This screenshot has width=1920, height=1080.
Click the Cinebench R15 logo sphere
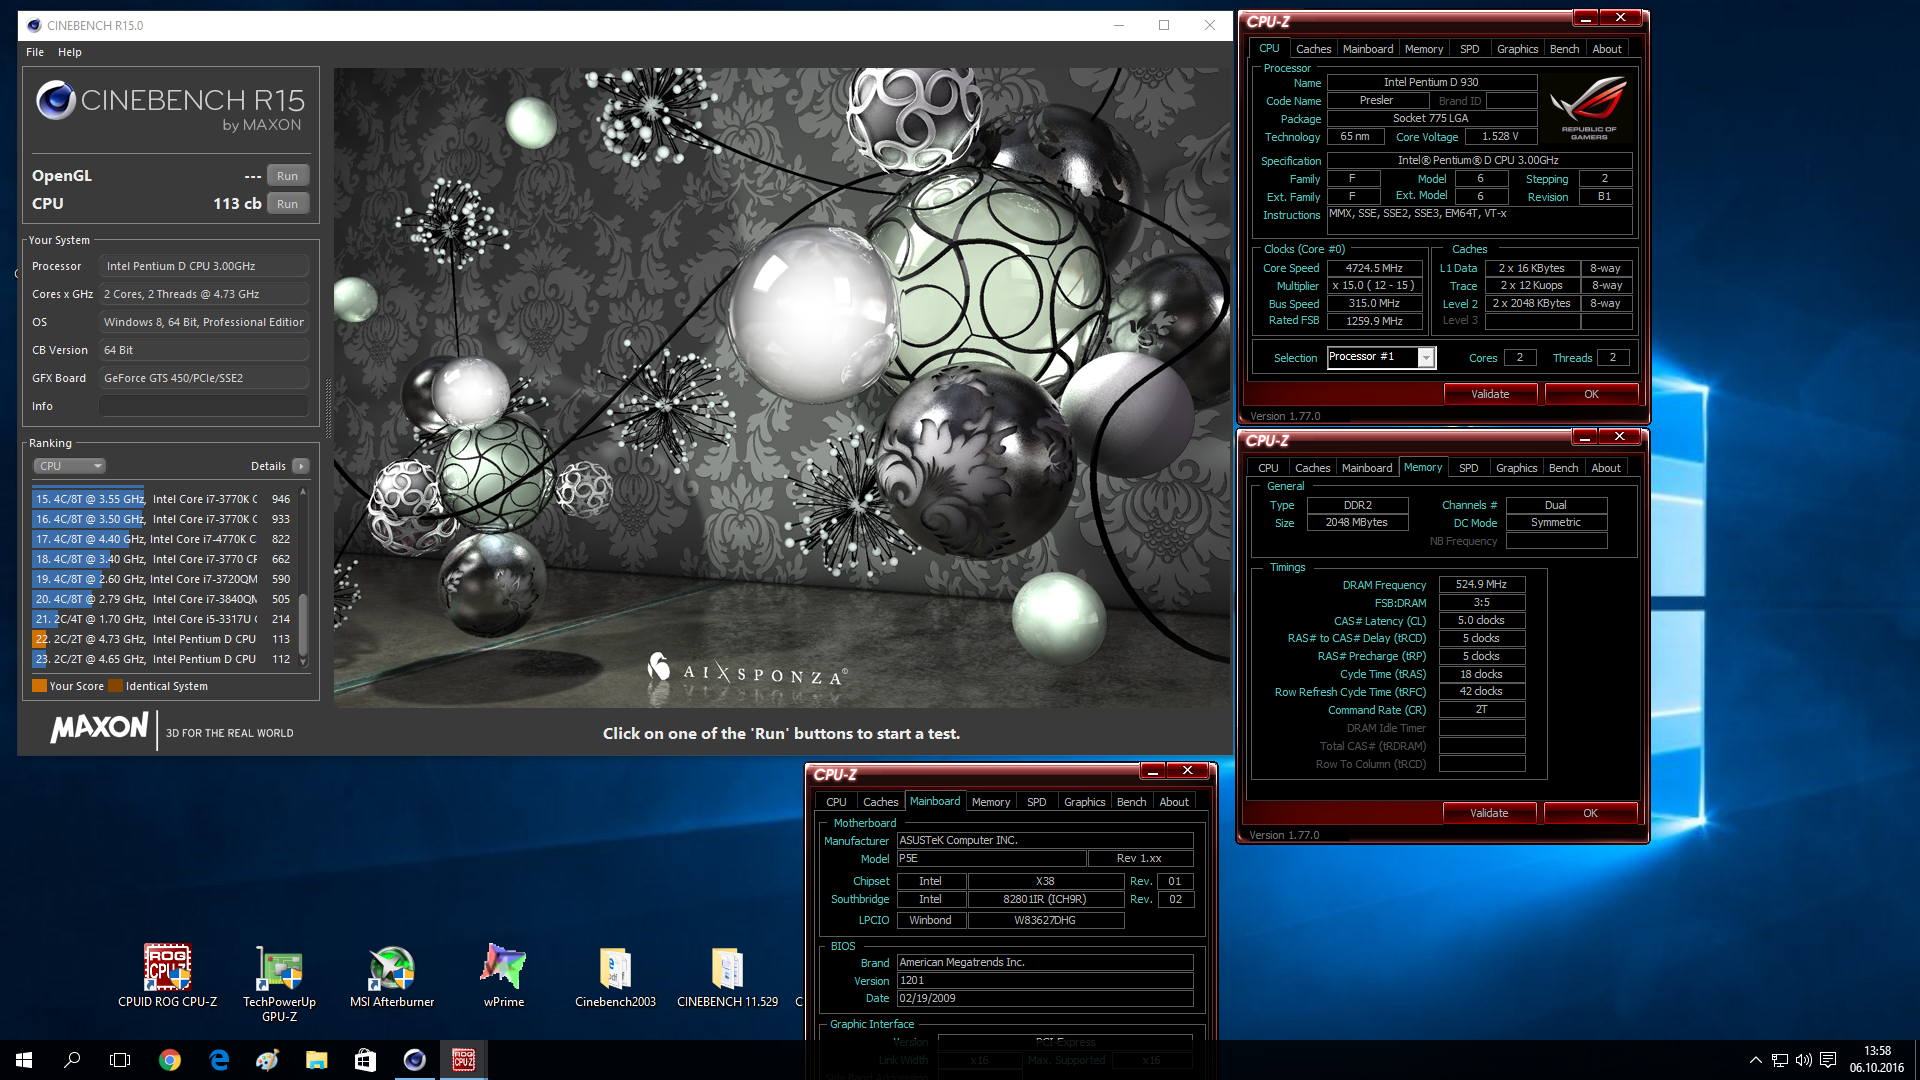coord(56,100)
